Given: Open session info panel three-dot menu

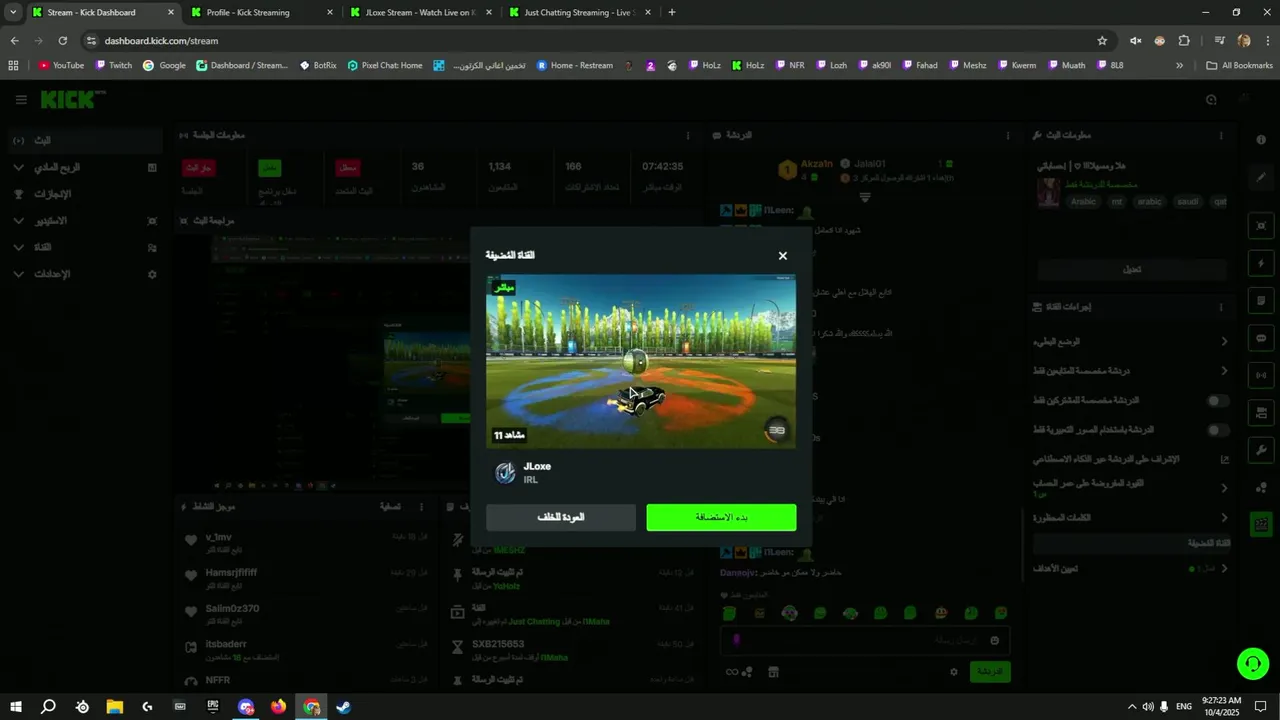Looking at the screenshot, I should coord(687,135).
